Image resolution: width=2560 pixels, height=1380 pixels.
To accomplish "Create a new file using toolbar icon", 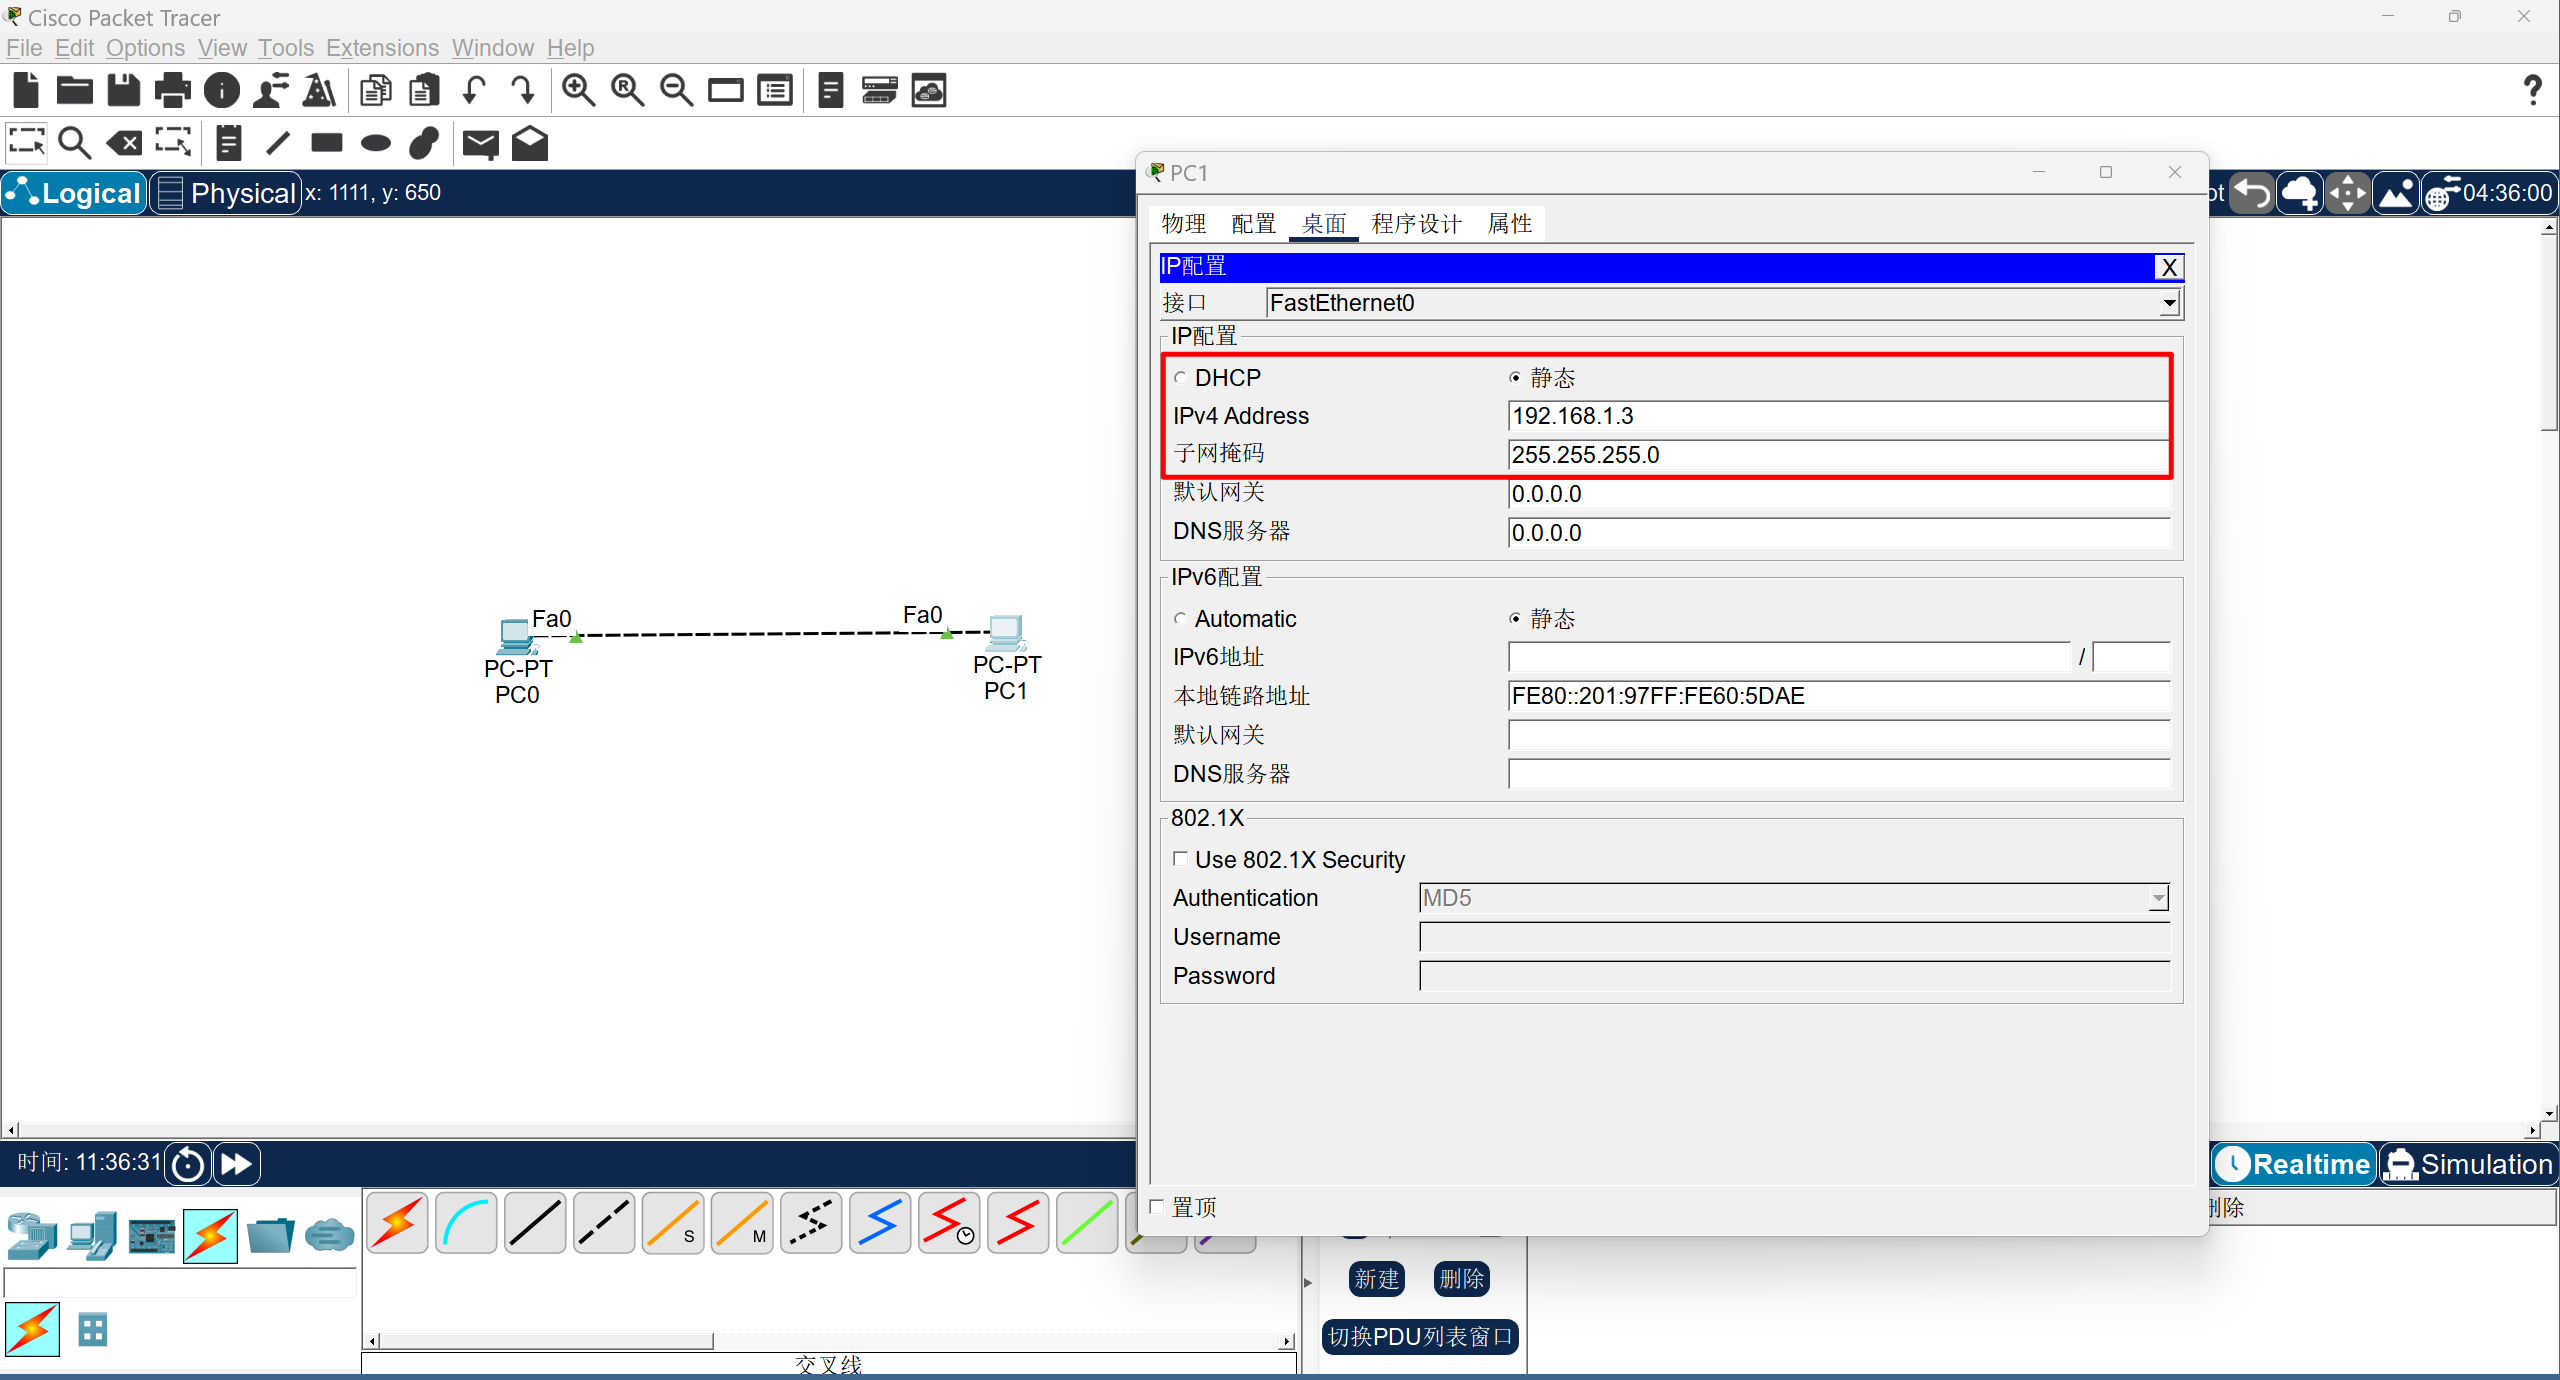I will pyautogui.click(x=26, y=91).
